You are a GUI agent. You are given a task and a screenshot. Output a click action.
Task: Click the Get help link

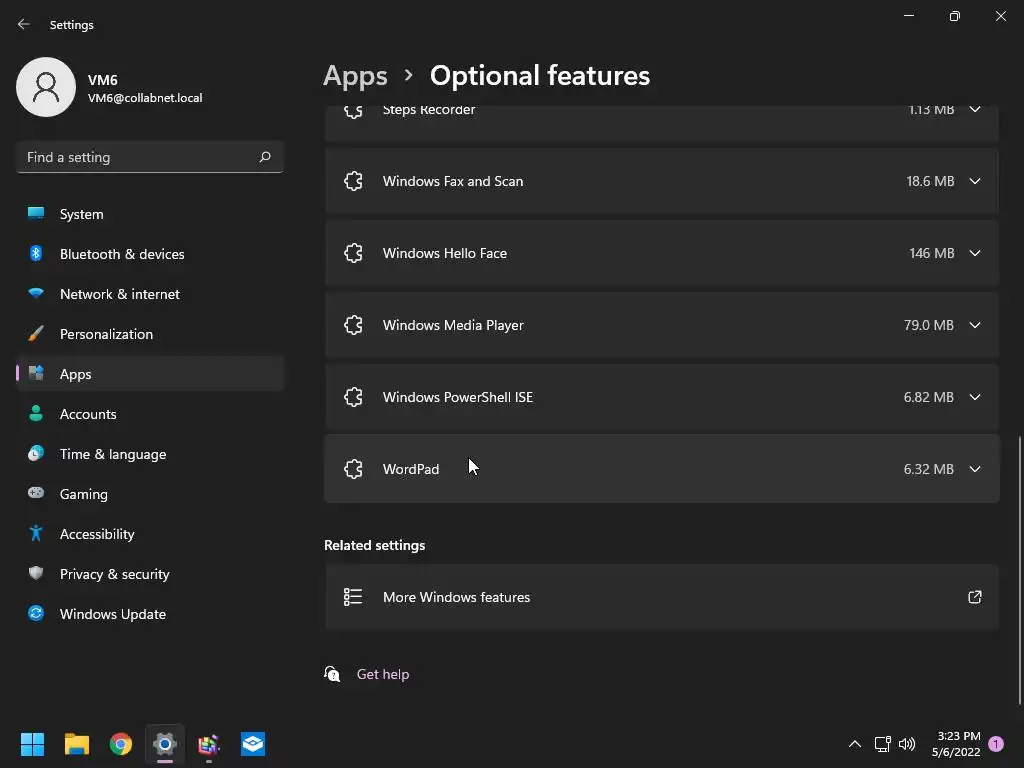point(383,674)
